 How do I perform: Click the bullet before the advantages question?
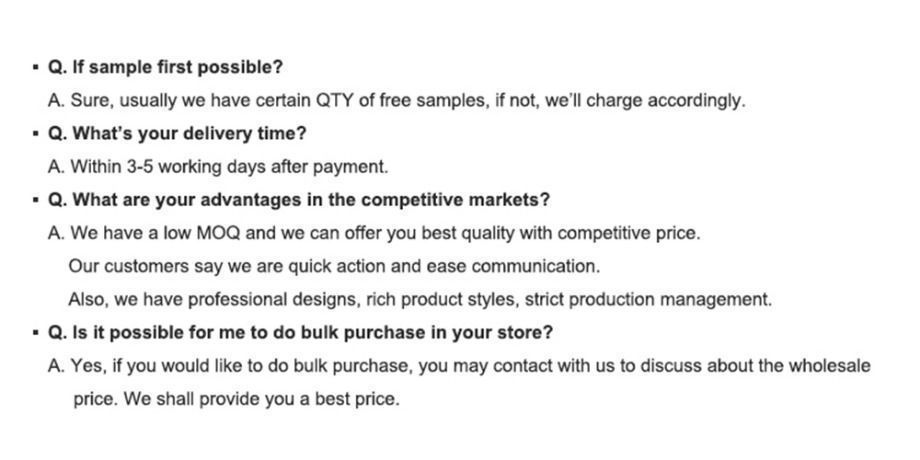click(x=36, y=199)
